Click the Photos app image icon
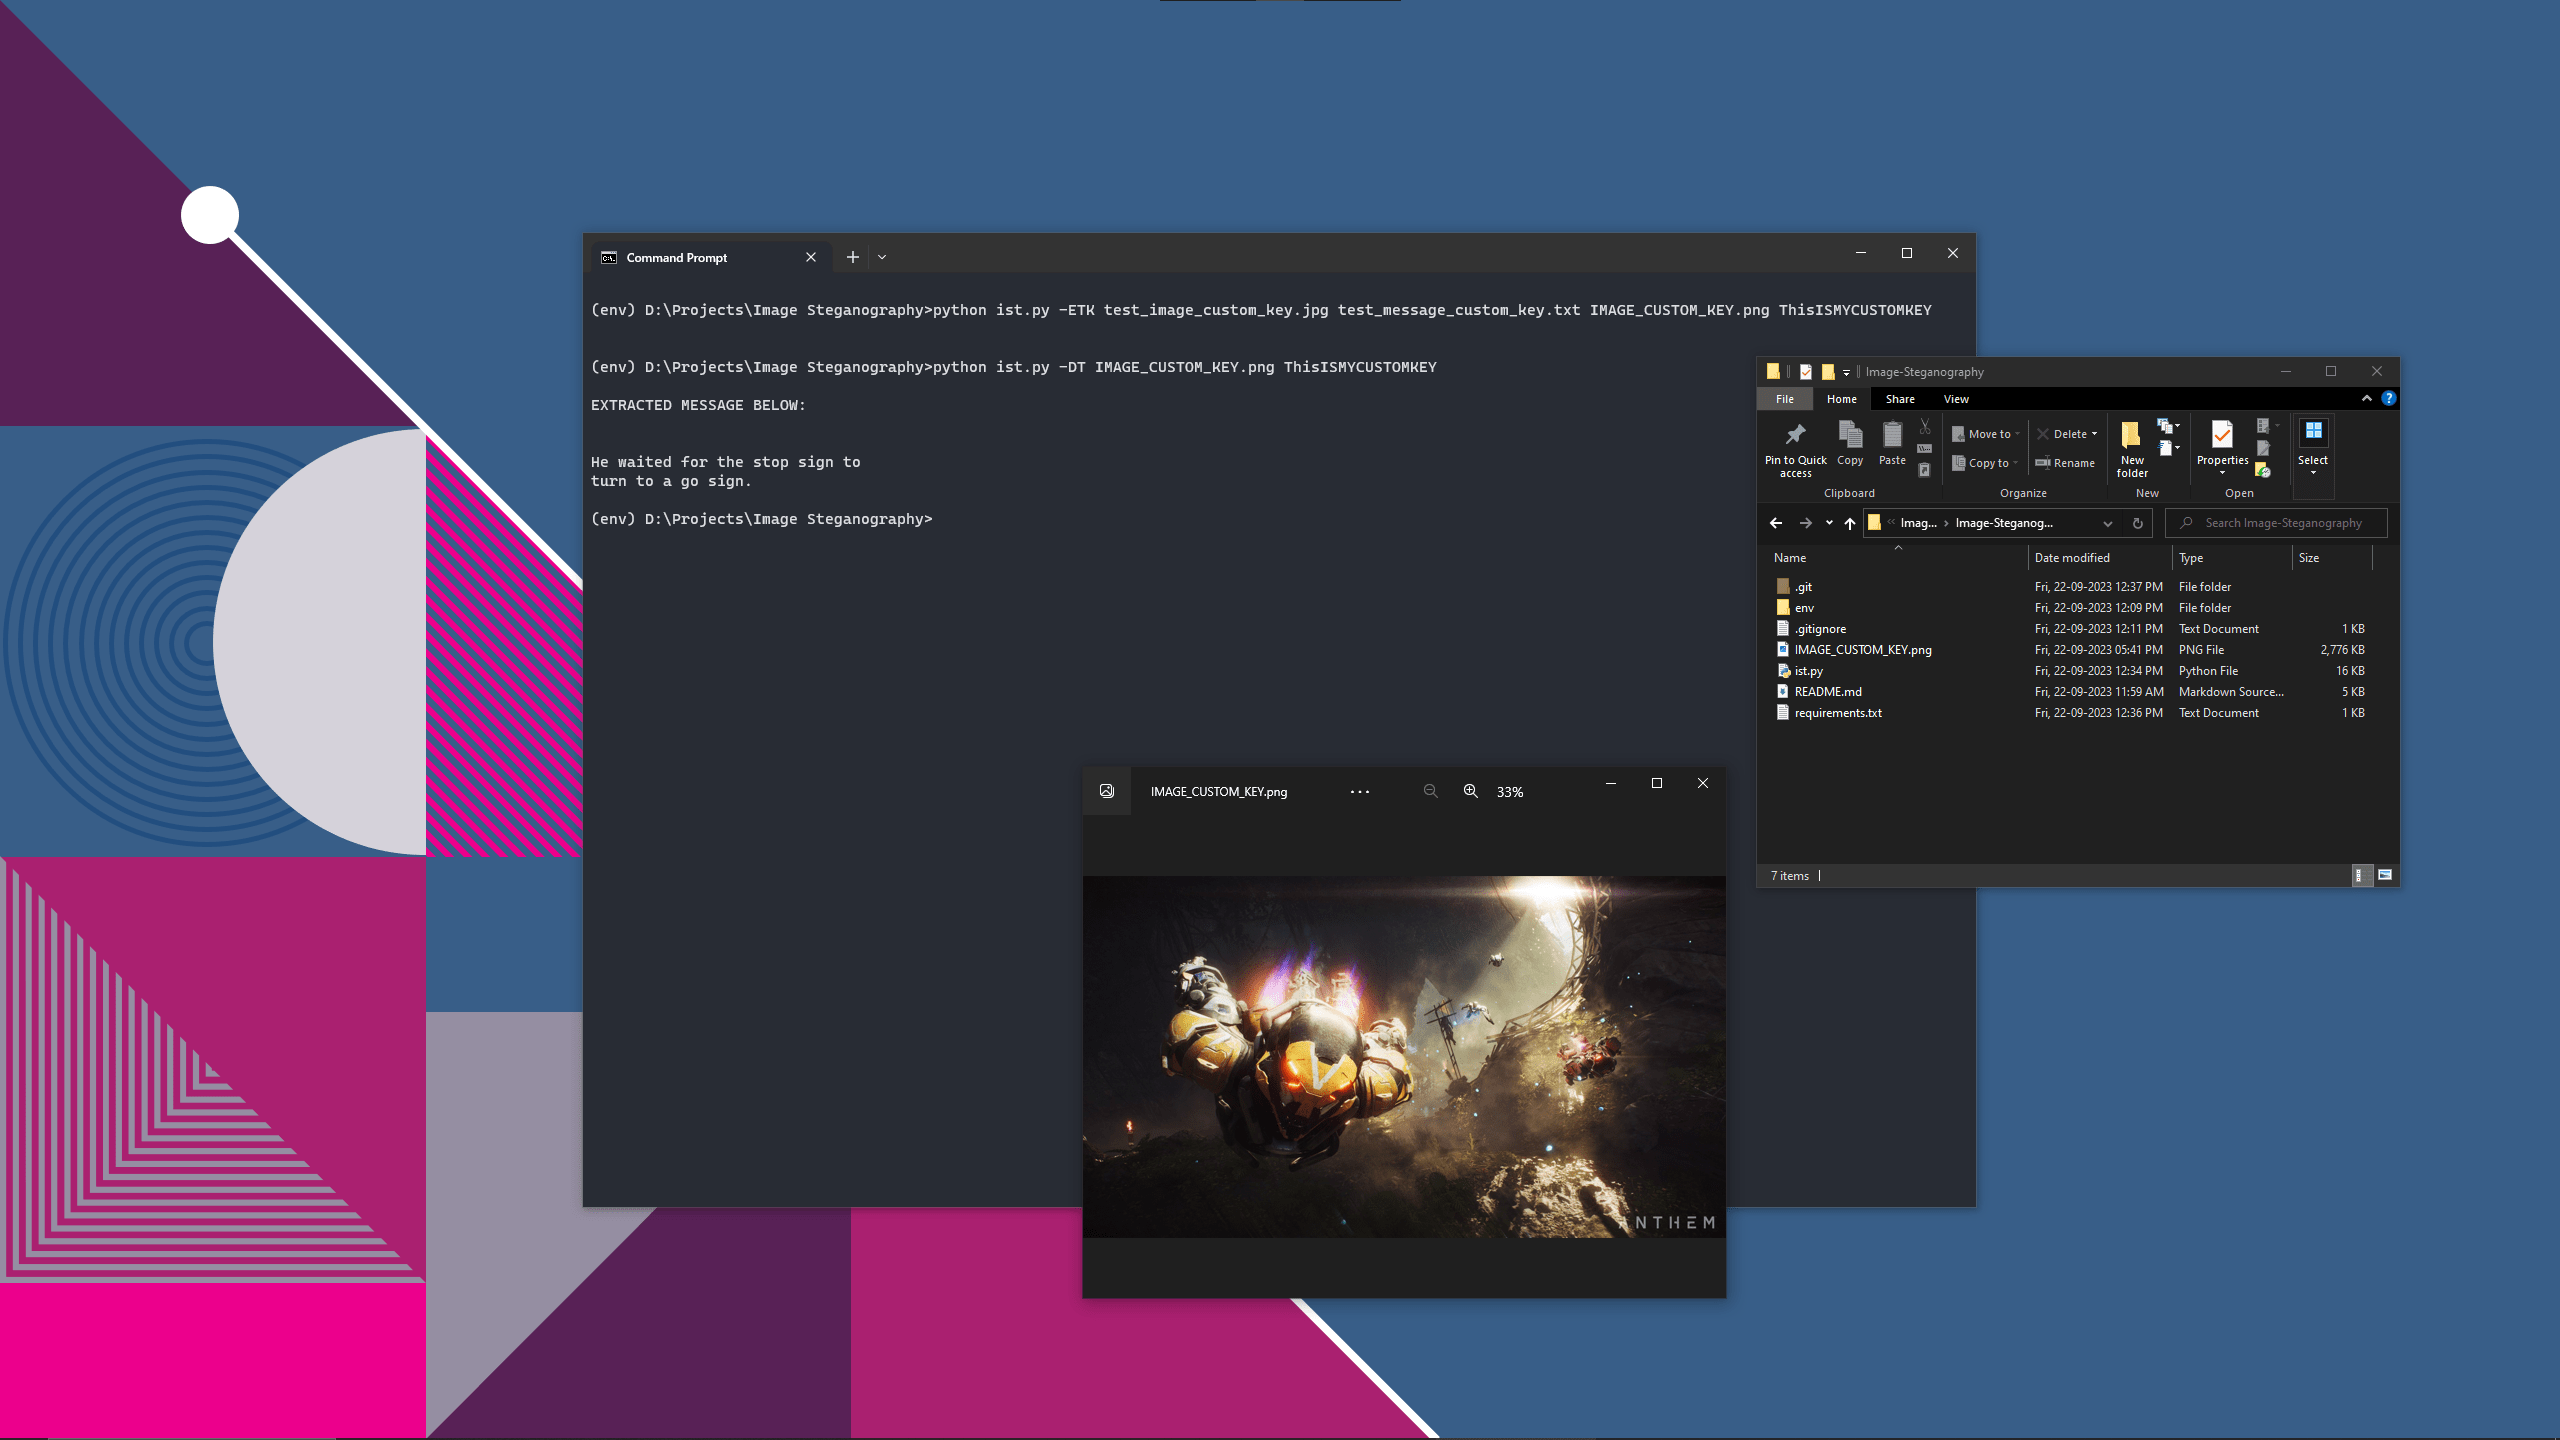The height and width of the screenshot is (1440, 2560). (1107, 791)
